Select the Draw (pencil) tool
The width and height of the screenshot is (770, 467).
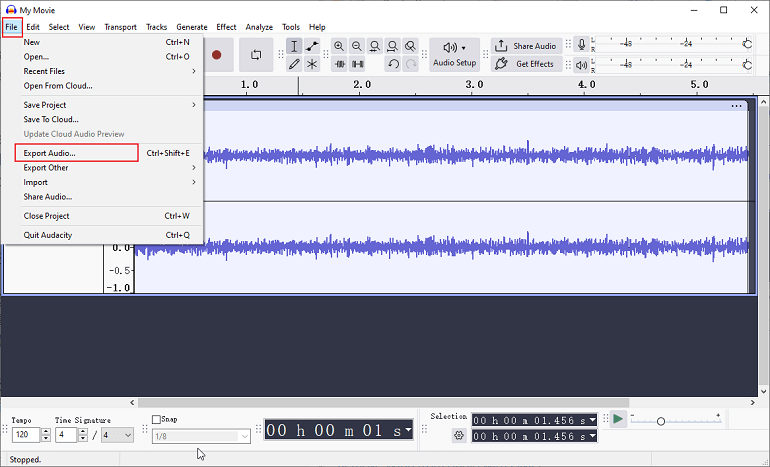pyautogui.click(x=294, y=64)
